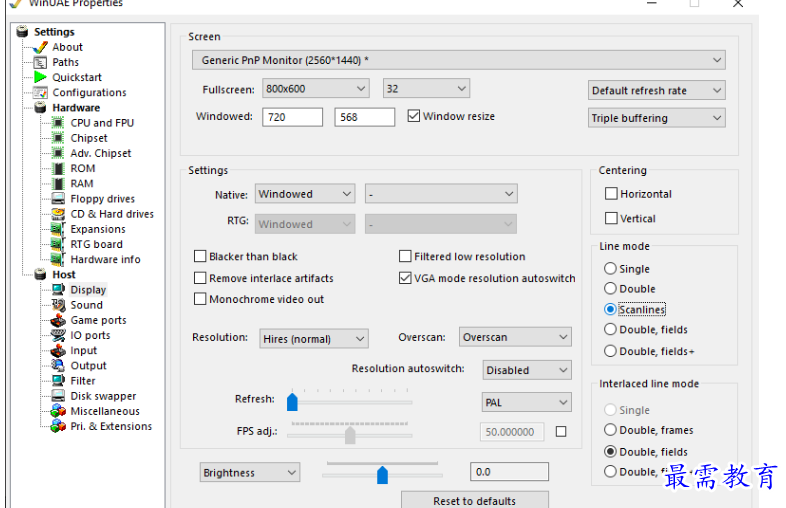Click the Pri. & Extensions icon
The width and height of the screenshot is (786, 508).
pos(58,426)
